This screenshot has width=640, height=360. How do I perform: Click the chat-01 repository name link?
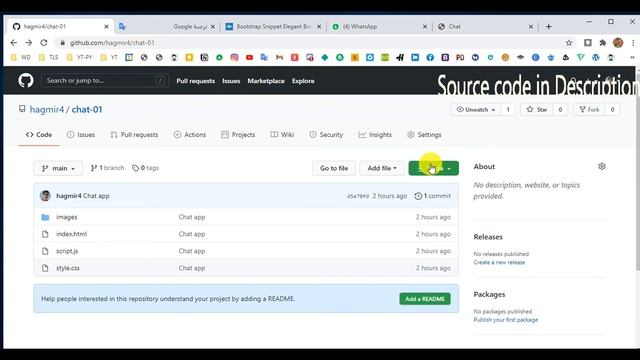click(87, 109)
